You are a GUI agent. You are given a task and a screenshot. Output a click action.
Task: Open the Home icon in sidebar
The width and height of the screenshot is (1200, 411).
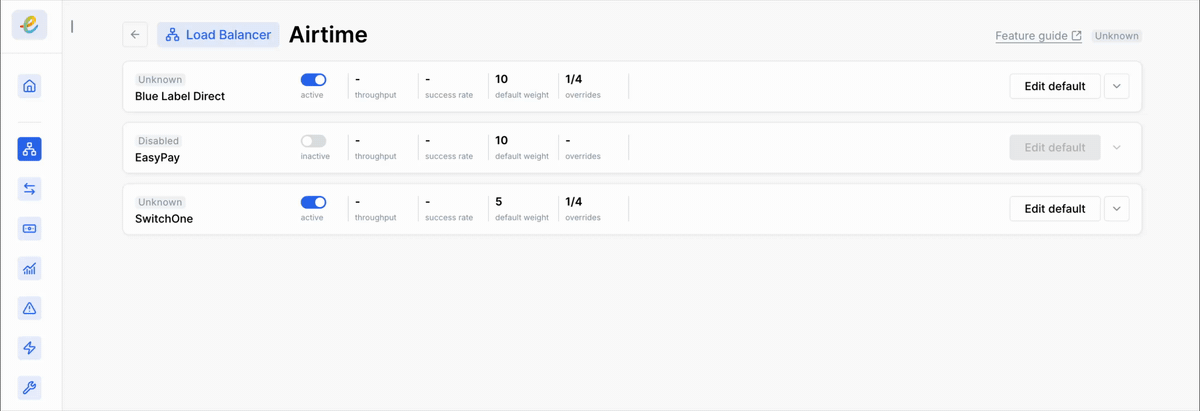[30, 86]
